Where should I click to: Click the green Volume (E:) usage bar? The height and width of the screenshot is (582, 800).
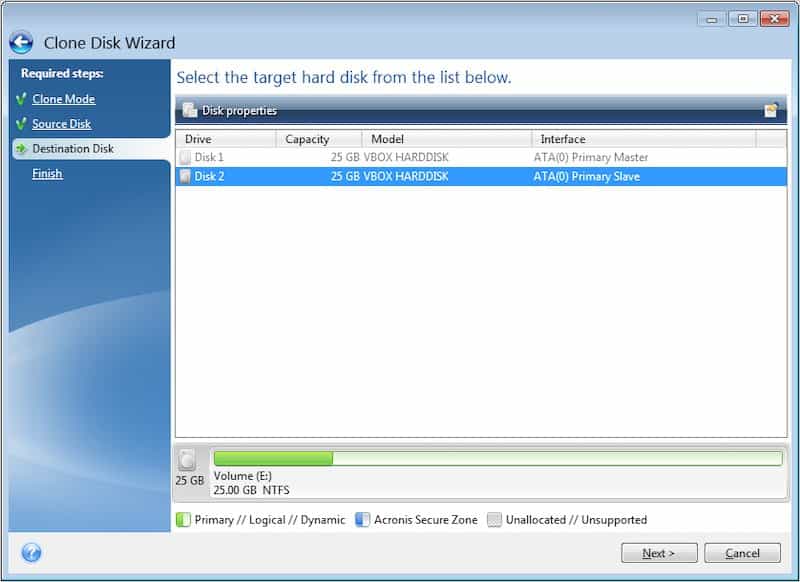click(x=498, y=459)
